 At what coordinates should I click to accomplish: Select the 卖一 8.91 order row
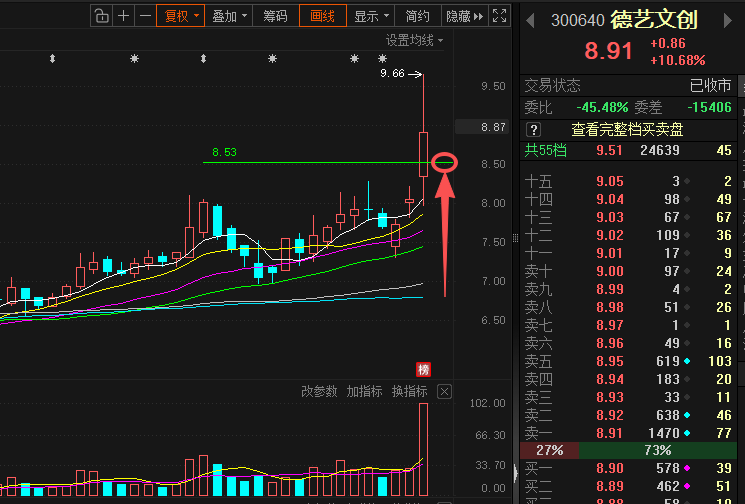pos(629,433)
